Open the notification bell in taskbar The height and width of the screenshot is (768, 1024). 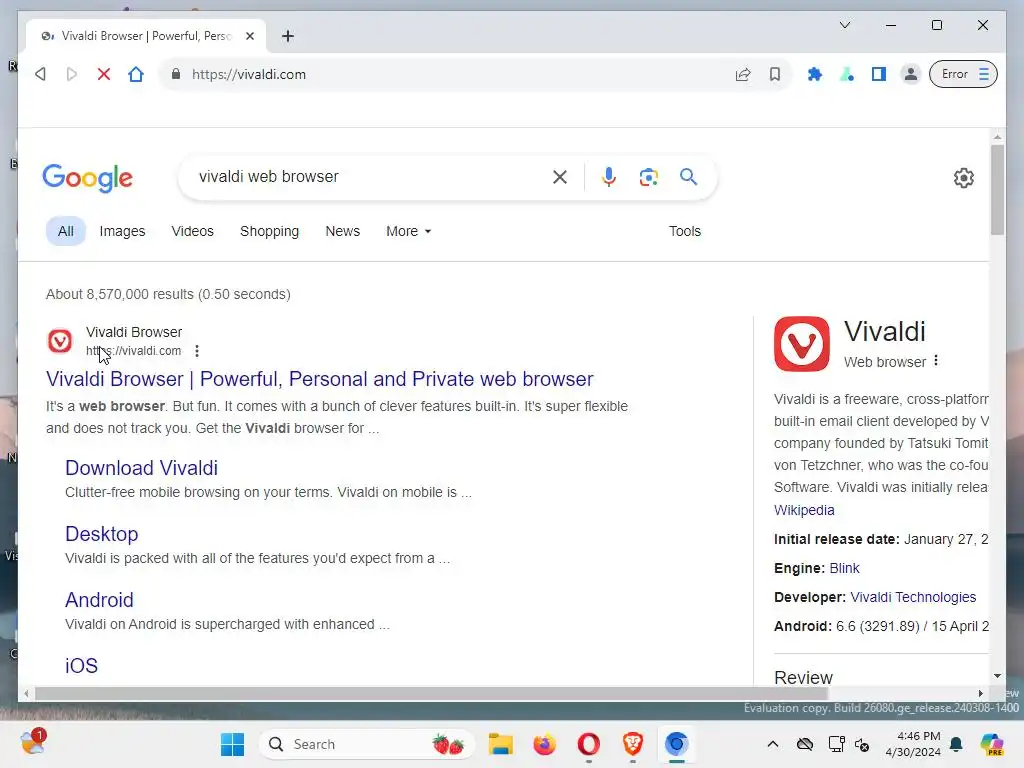(x=956, y=744)
